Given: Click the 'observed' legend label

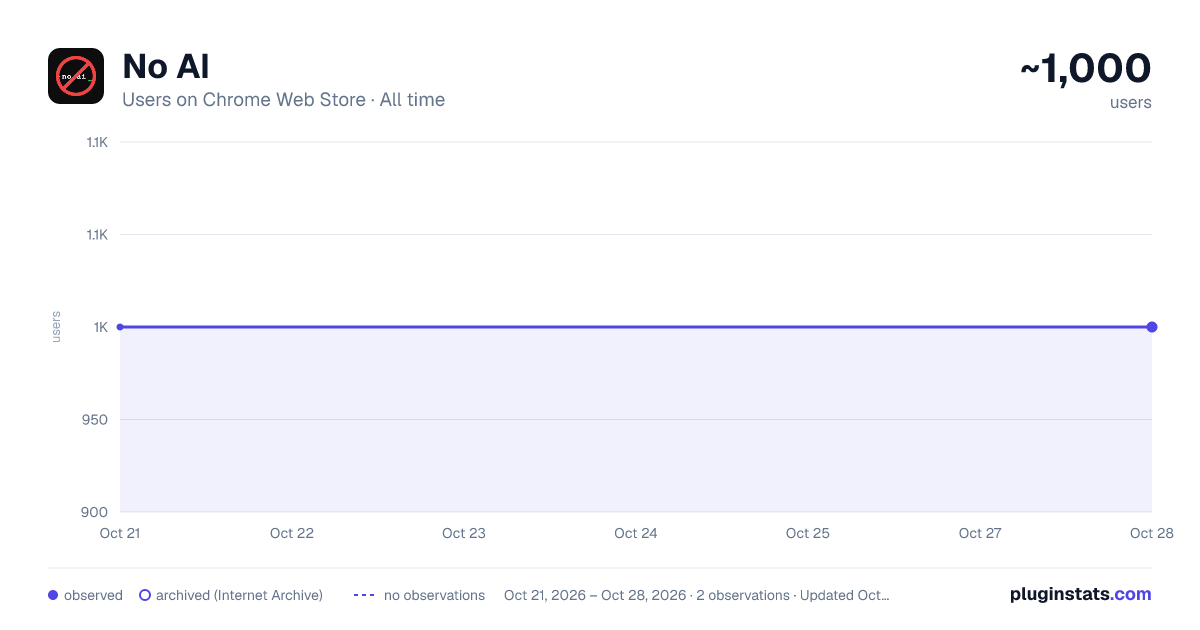Looking at the screenshot, I should [93, 595].
